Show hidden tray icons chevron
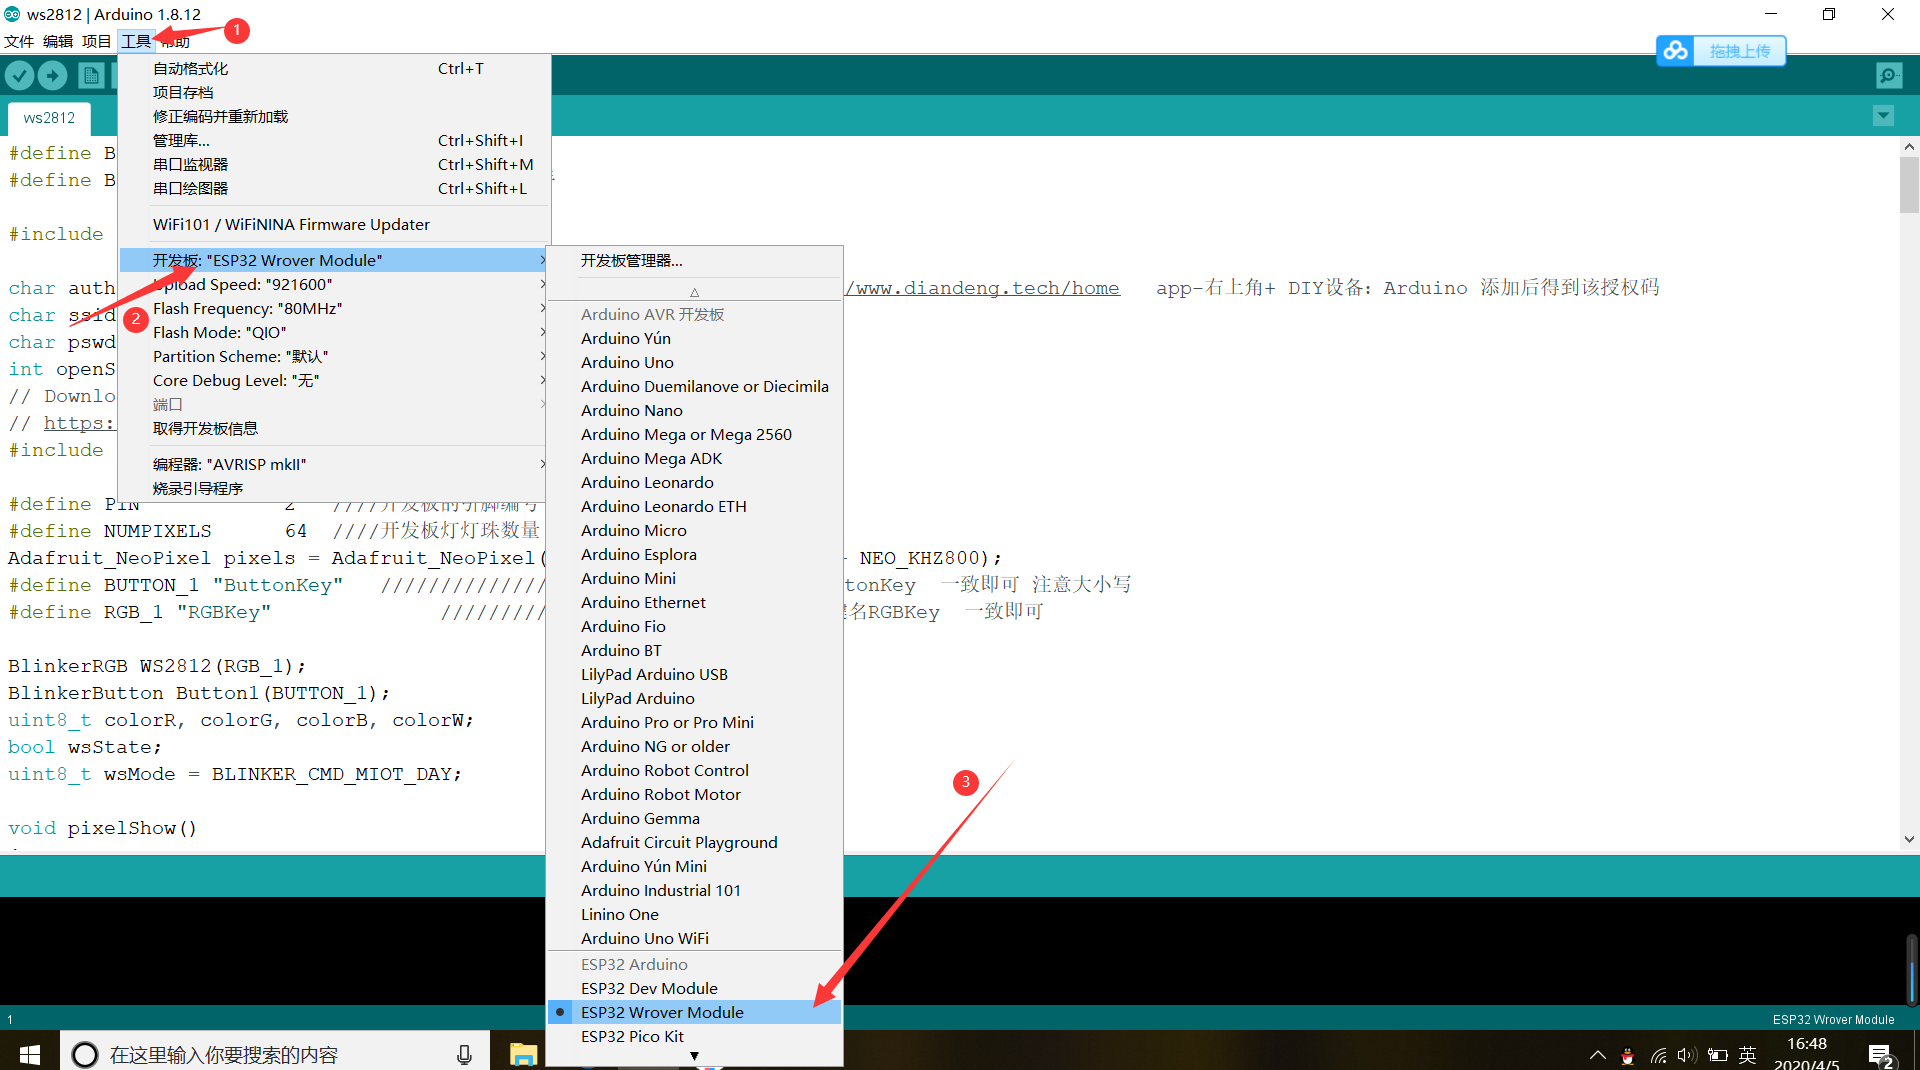This screenshot has width=1920, height=1070. [1598, 1055]
